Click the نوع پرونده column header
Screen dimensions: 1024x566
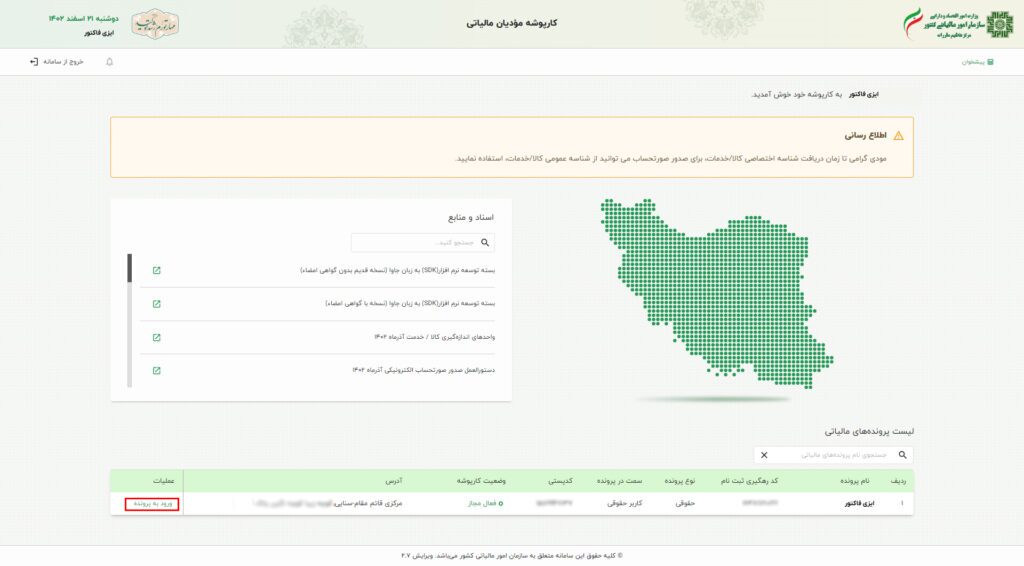point(680,481)
